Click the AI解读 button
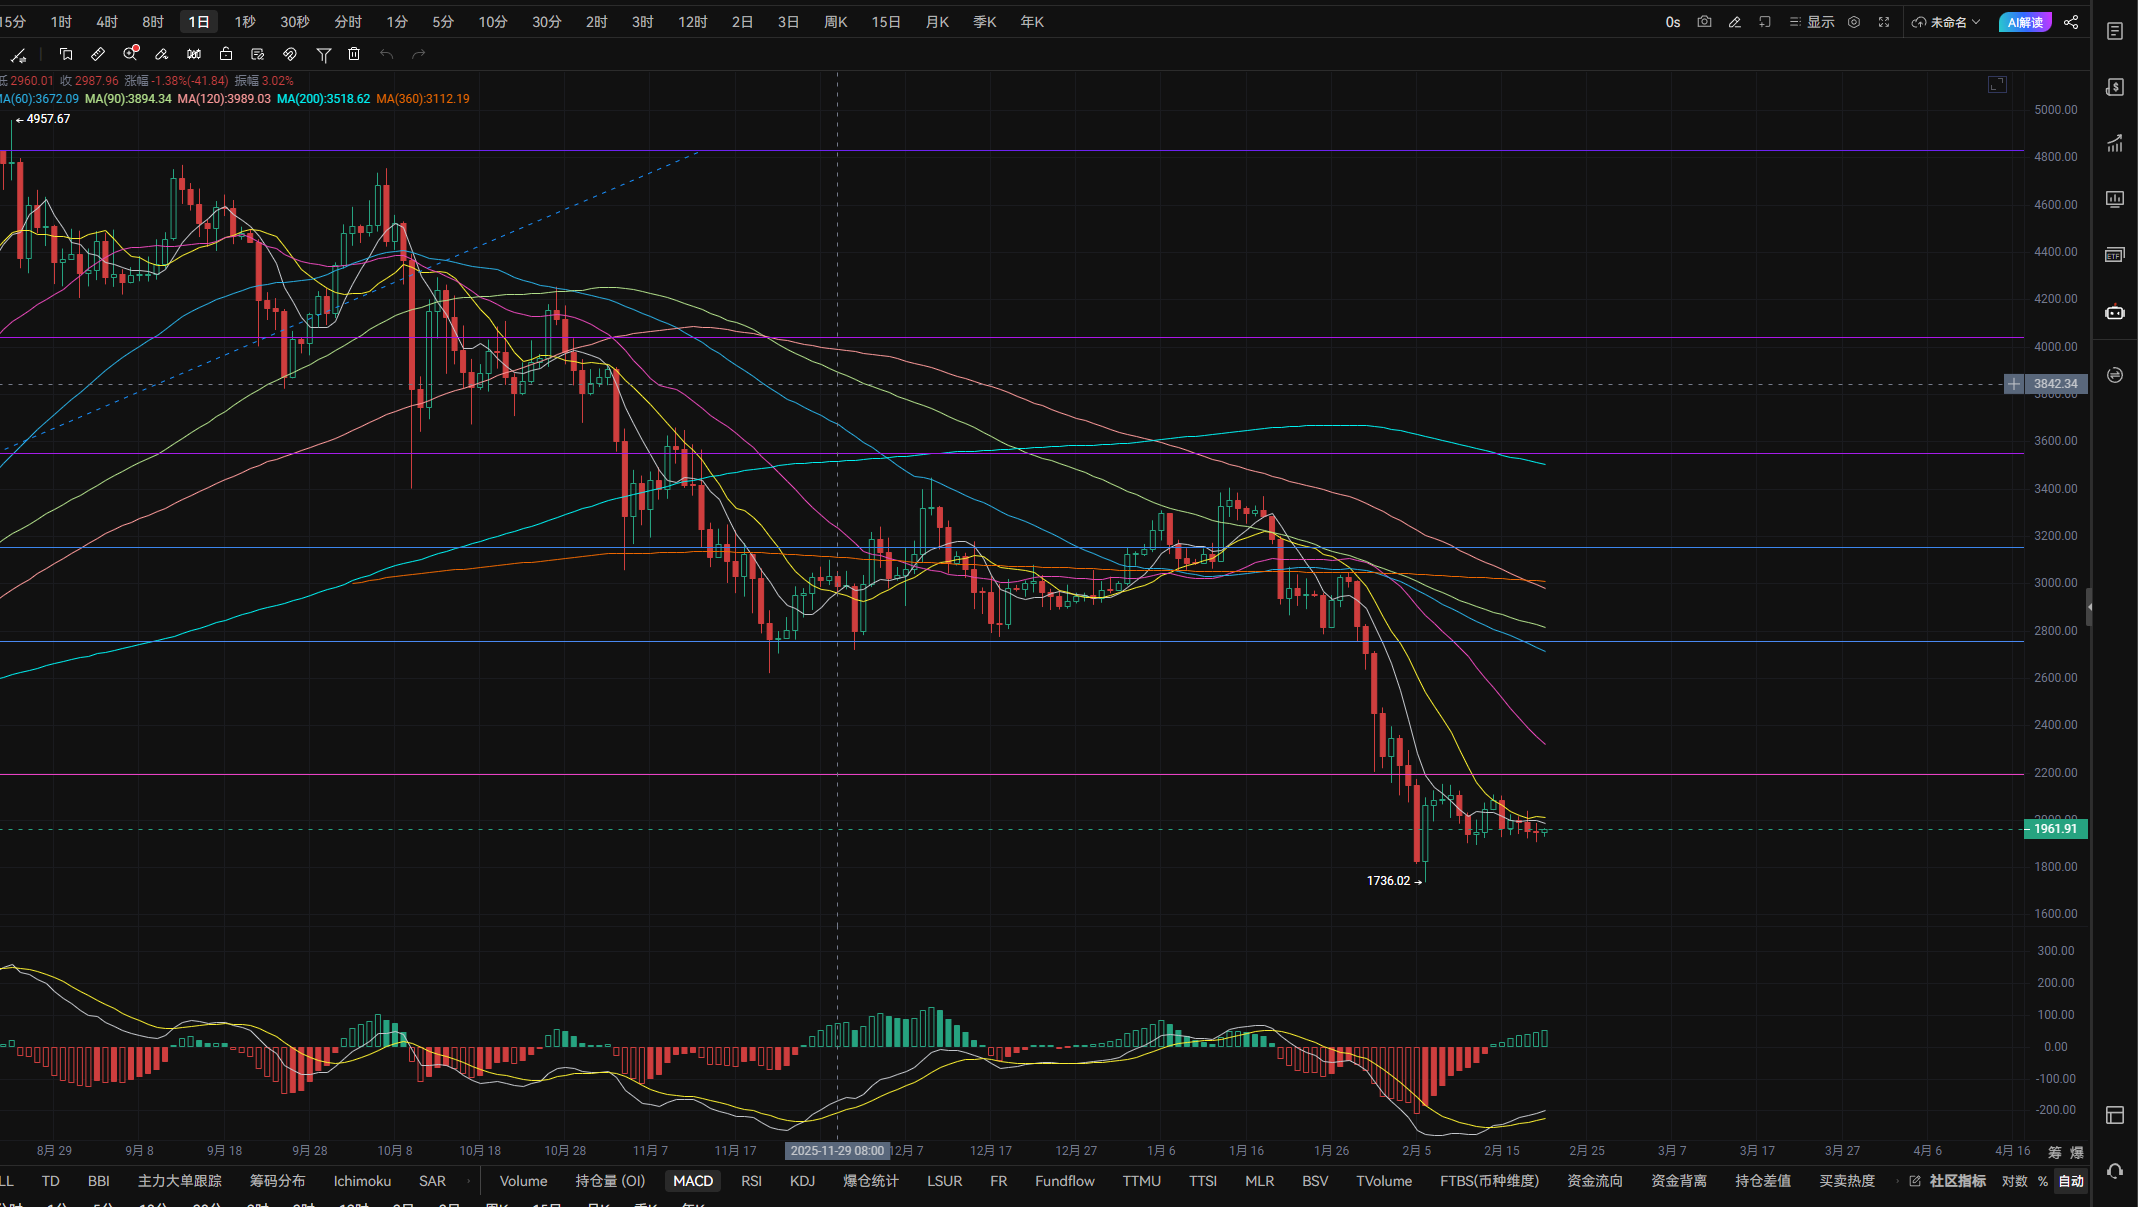2138x1207 pixels. click(2025, 22)
